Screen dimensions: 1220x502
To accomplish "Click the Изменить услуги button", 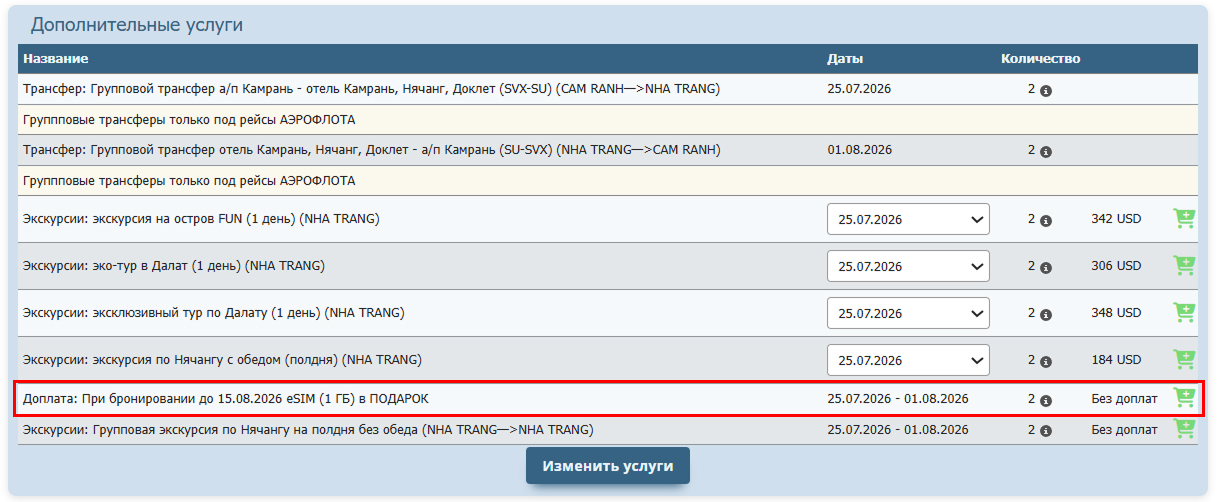I will point(608,466).
